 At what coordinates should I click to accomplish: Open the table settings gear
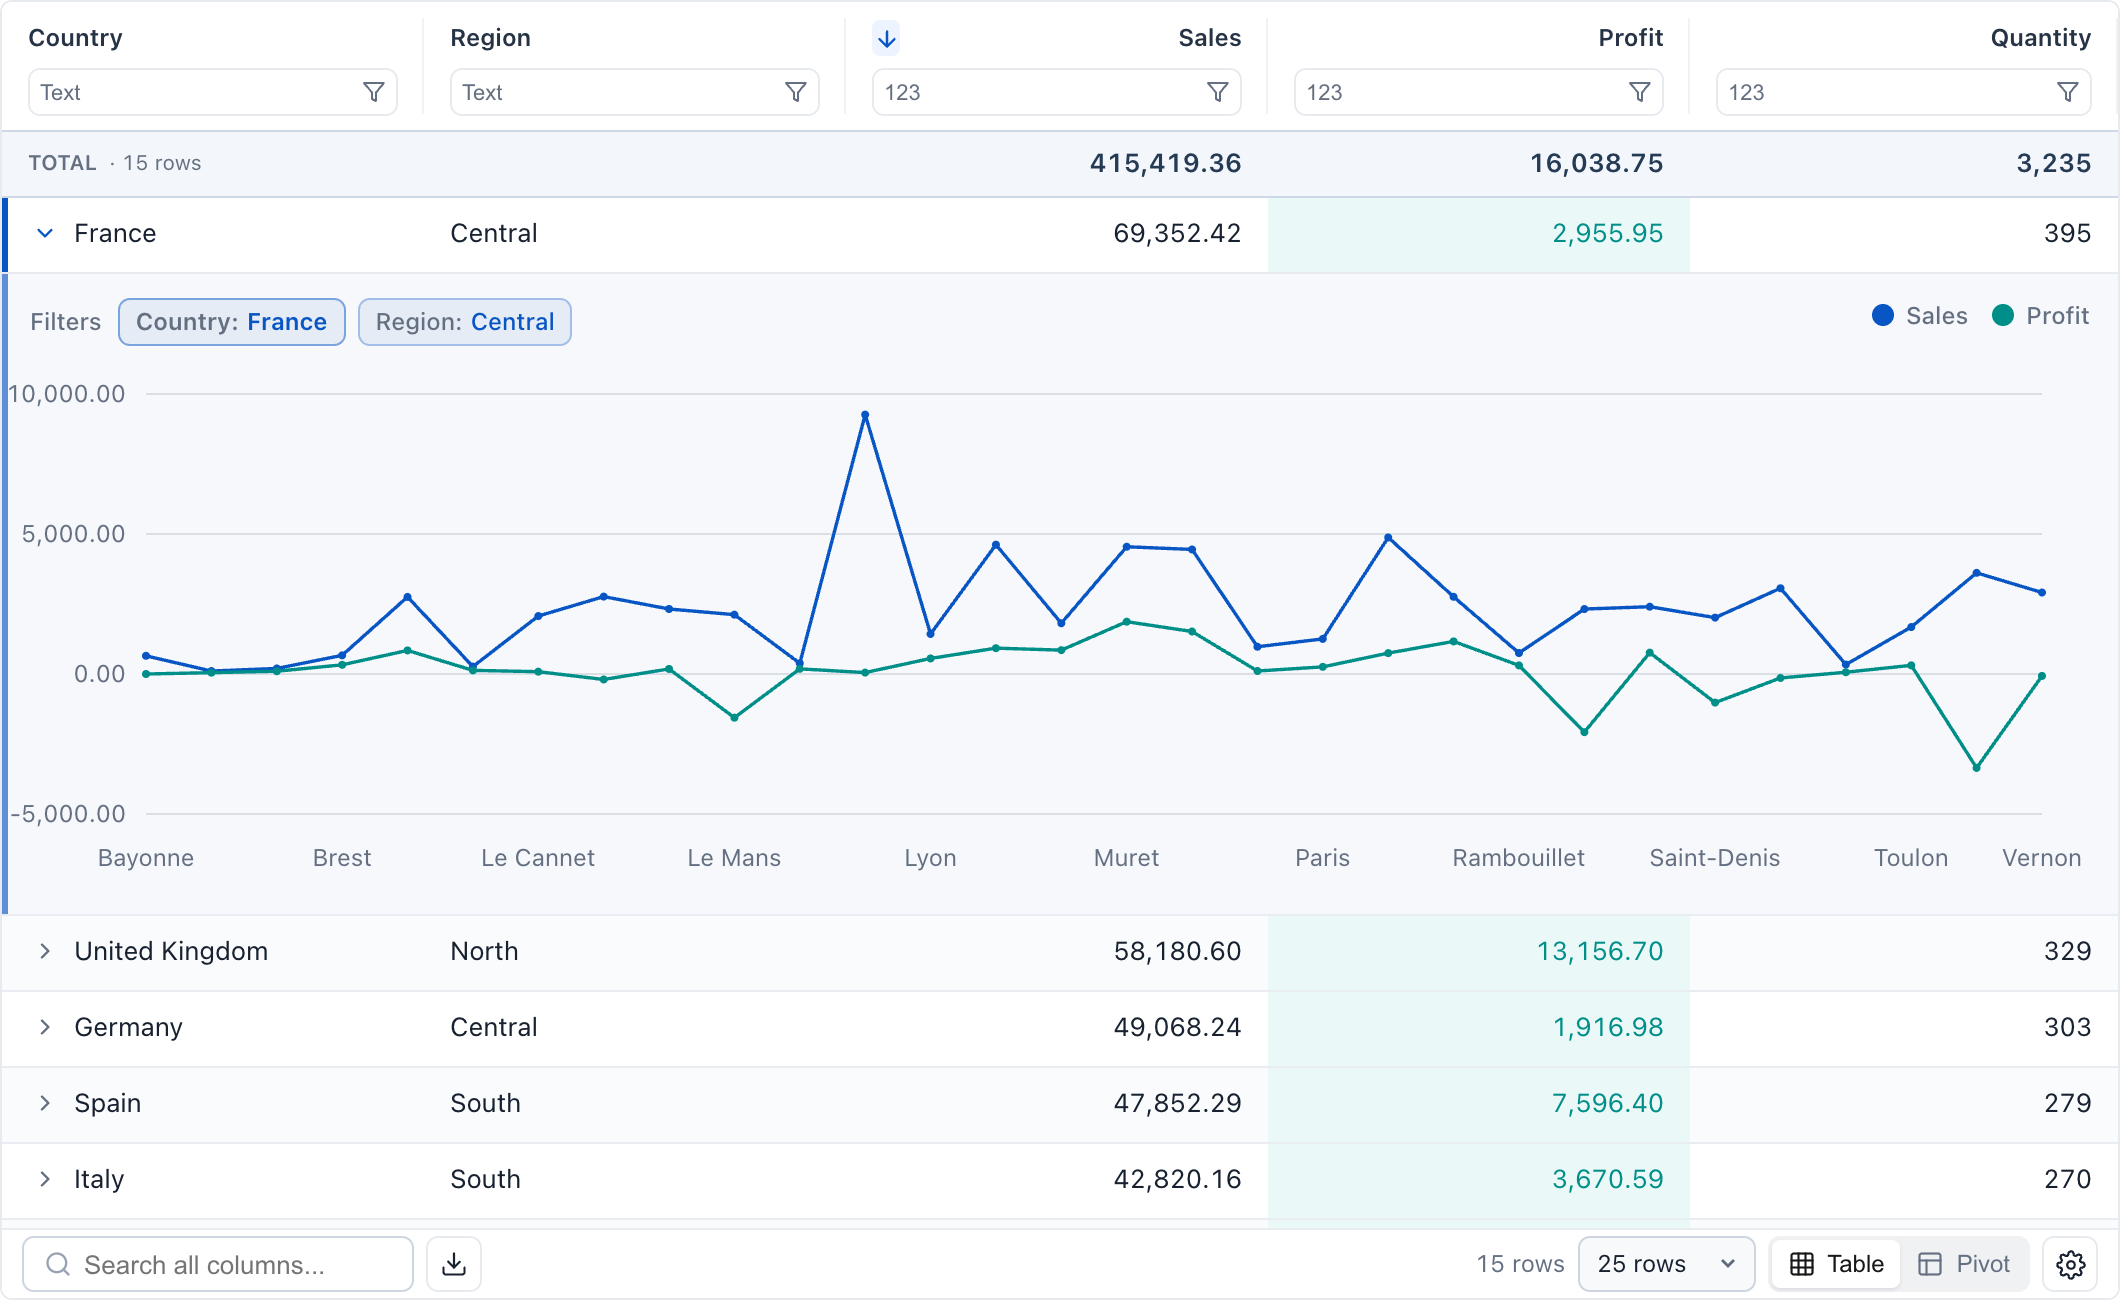pyautogui.click(x=2070, y=1264)
